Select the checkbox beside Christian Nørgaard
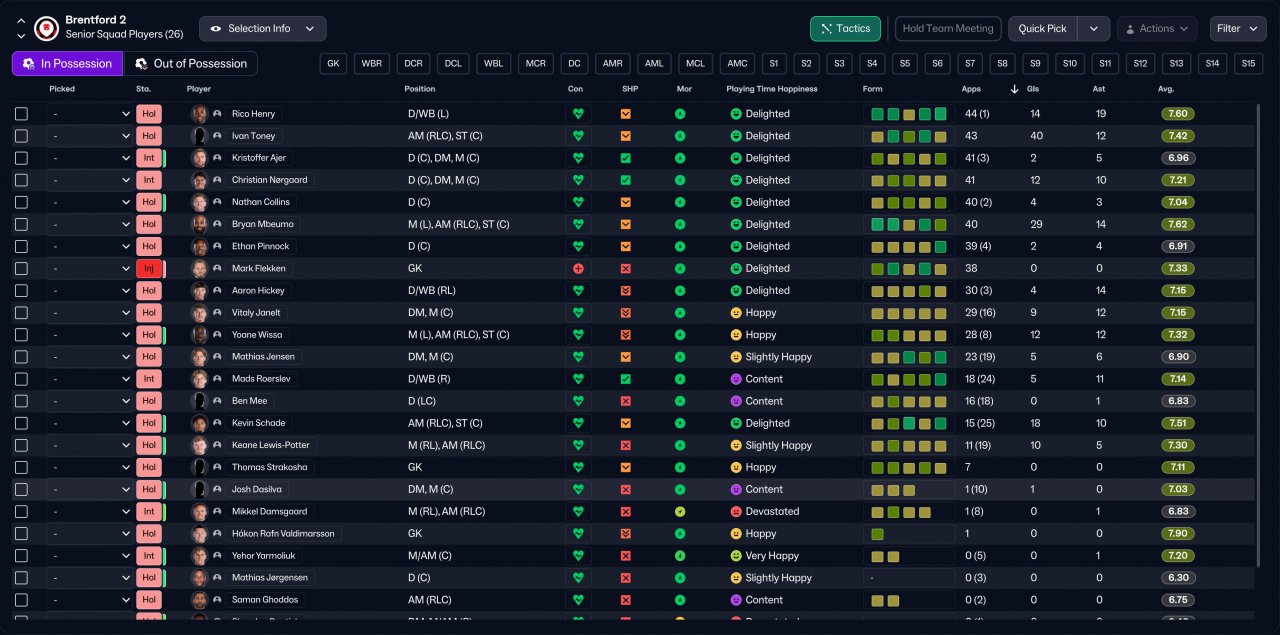This screenshot has height=635, width=1280. coord(22,180)
